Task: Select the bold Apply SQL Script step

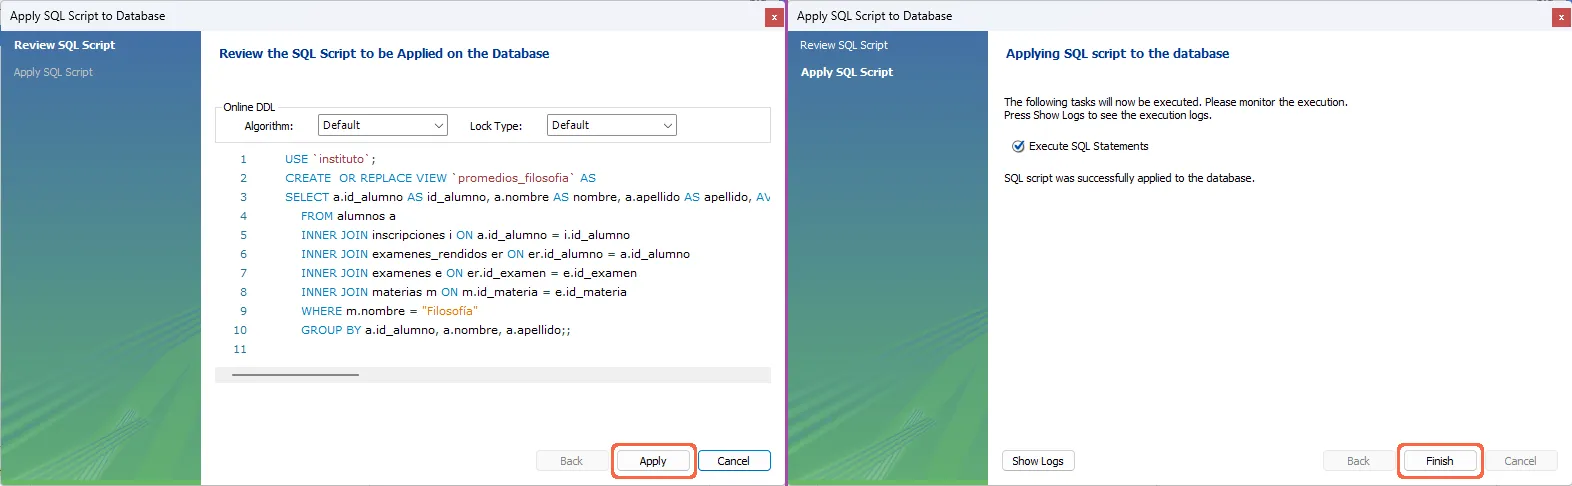Action: pos(846,72)
